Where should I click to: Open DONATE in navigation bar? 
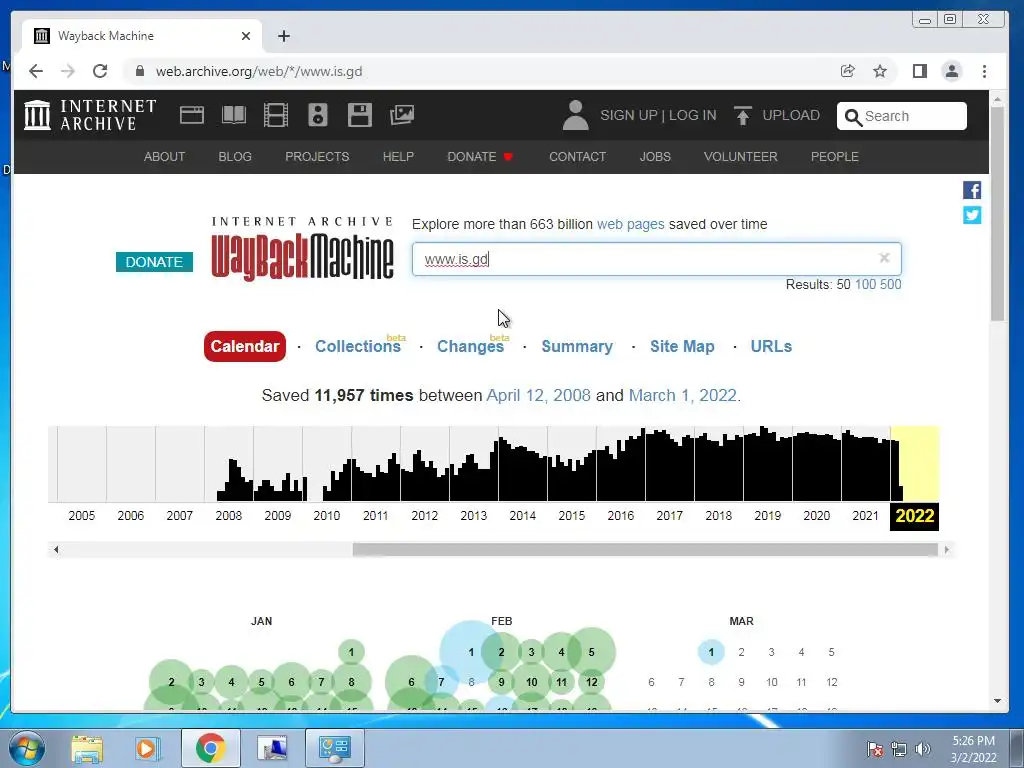(x=480, y=157)
